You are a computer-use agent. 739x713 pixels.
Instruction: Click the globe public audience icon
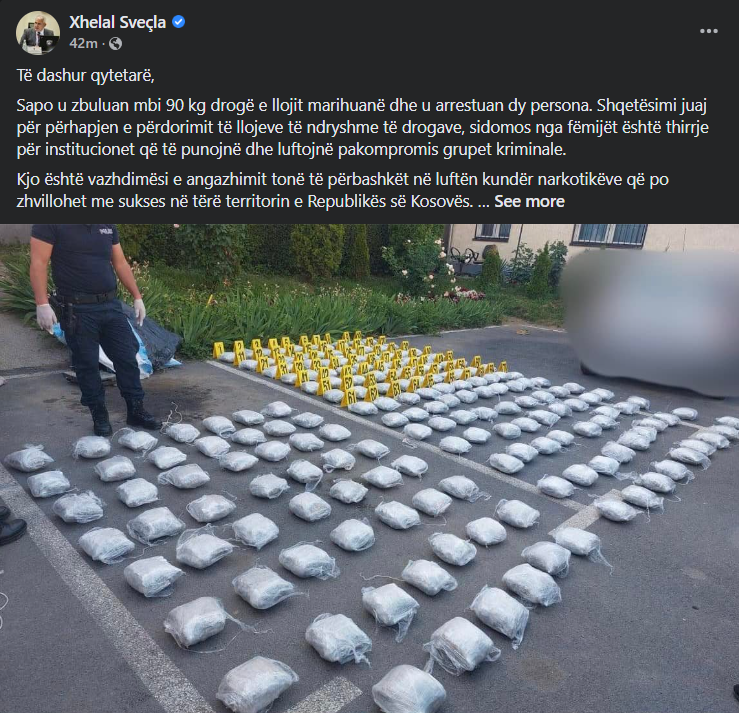(x=115, y=44)
